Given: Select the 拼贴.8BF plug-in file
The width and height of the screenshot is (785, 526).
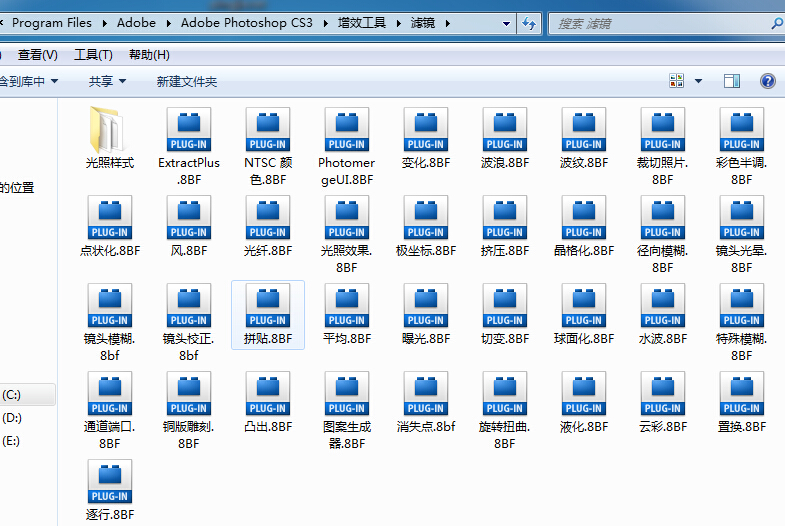Looking at the screenshot, I should click(268, 314).
